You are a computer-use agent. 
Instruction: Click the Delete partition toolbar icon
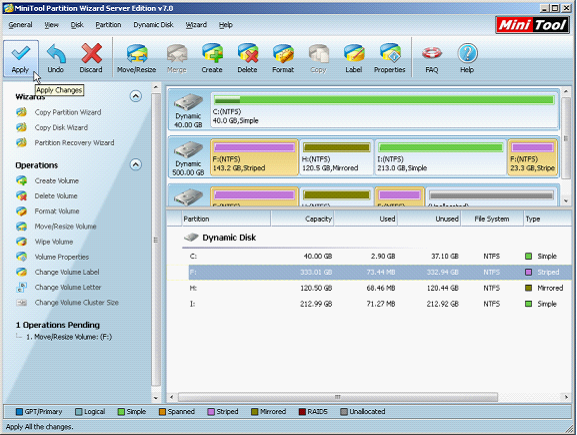pyautogui.click(x=248, y=54)
